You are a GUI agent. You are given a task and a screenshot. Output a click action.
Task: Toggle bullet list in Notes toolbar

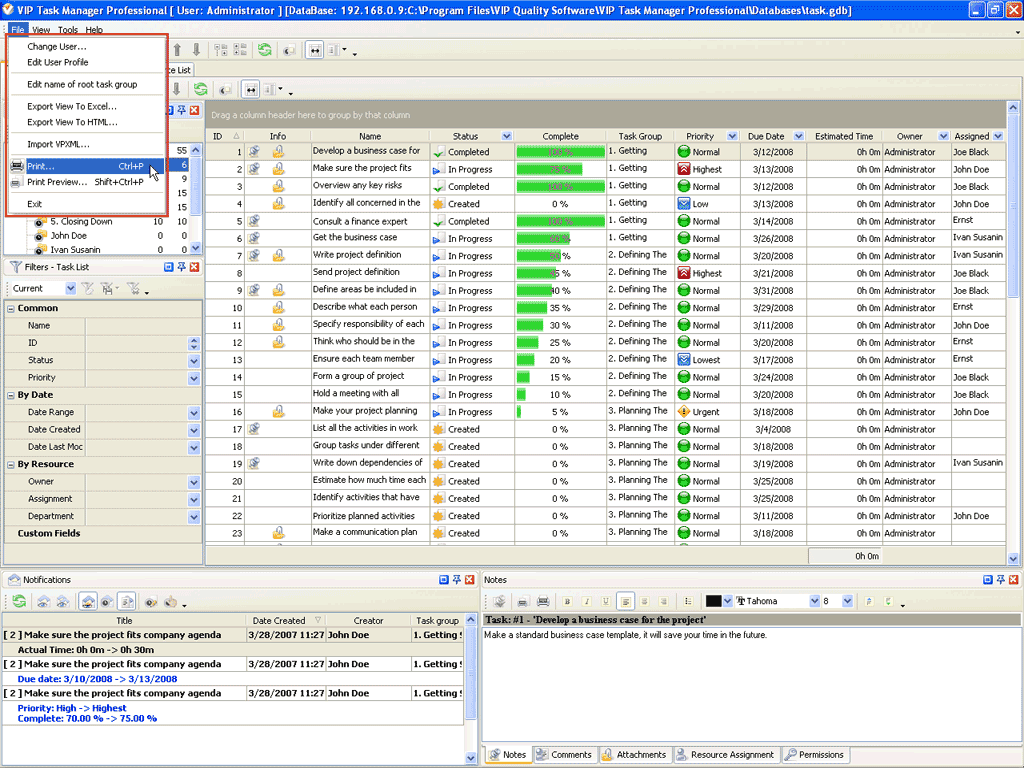688,601
